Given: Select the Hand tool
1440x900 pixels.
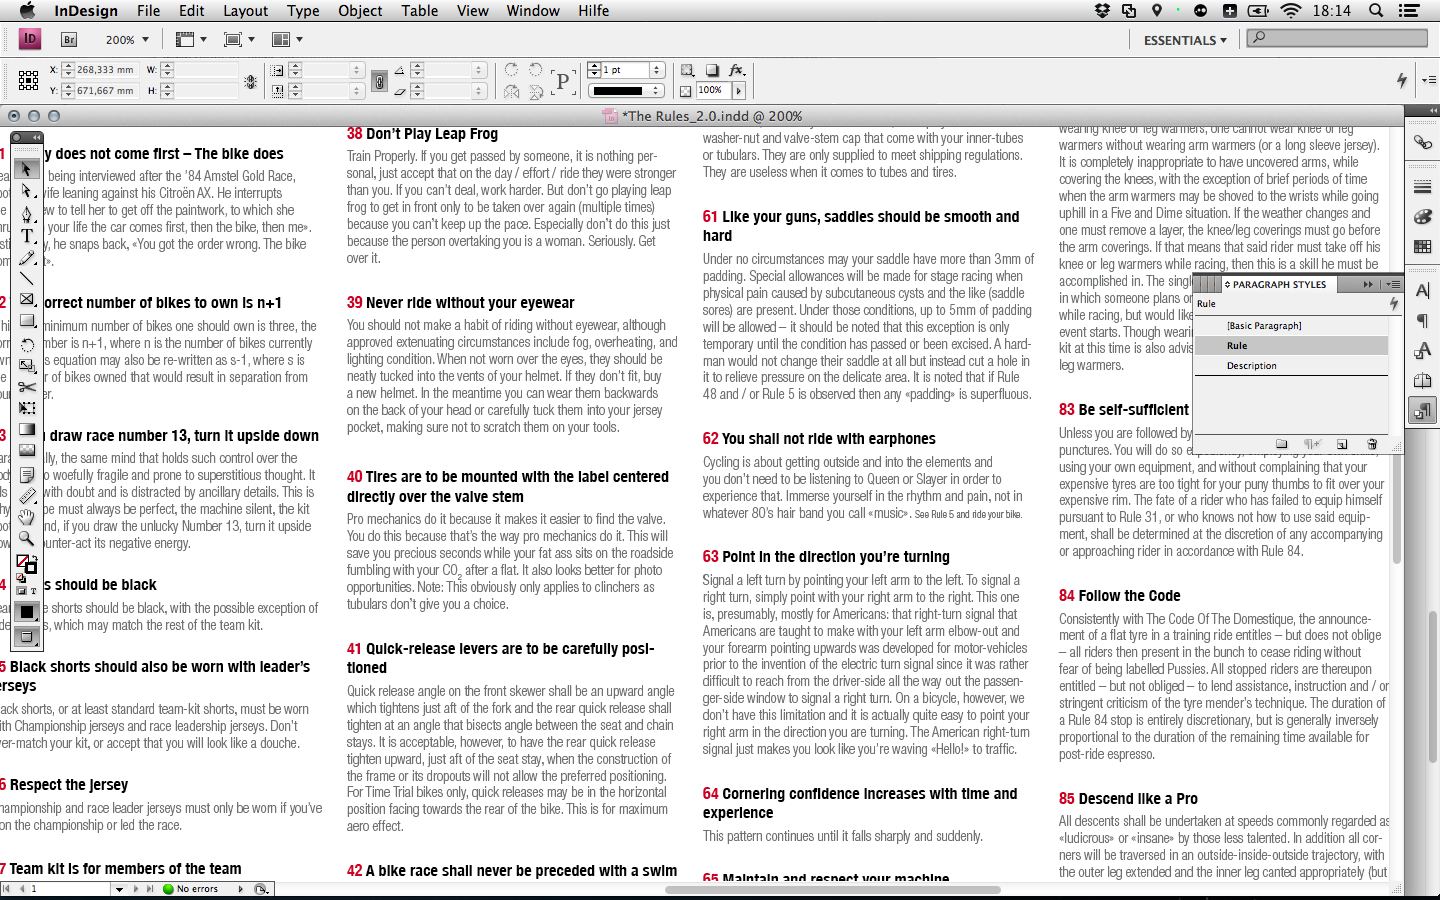Looking at the screenshot, I should 27,517.
